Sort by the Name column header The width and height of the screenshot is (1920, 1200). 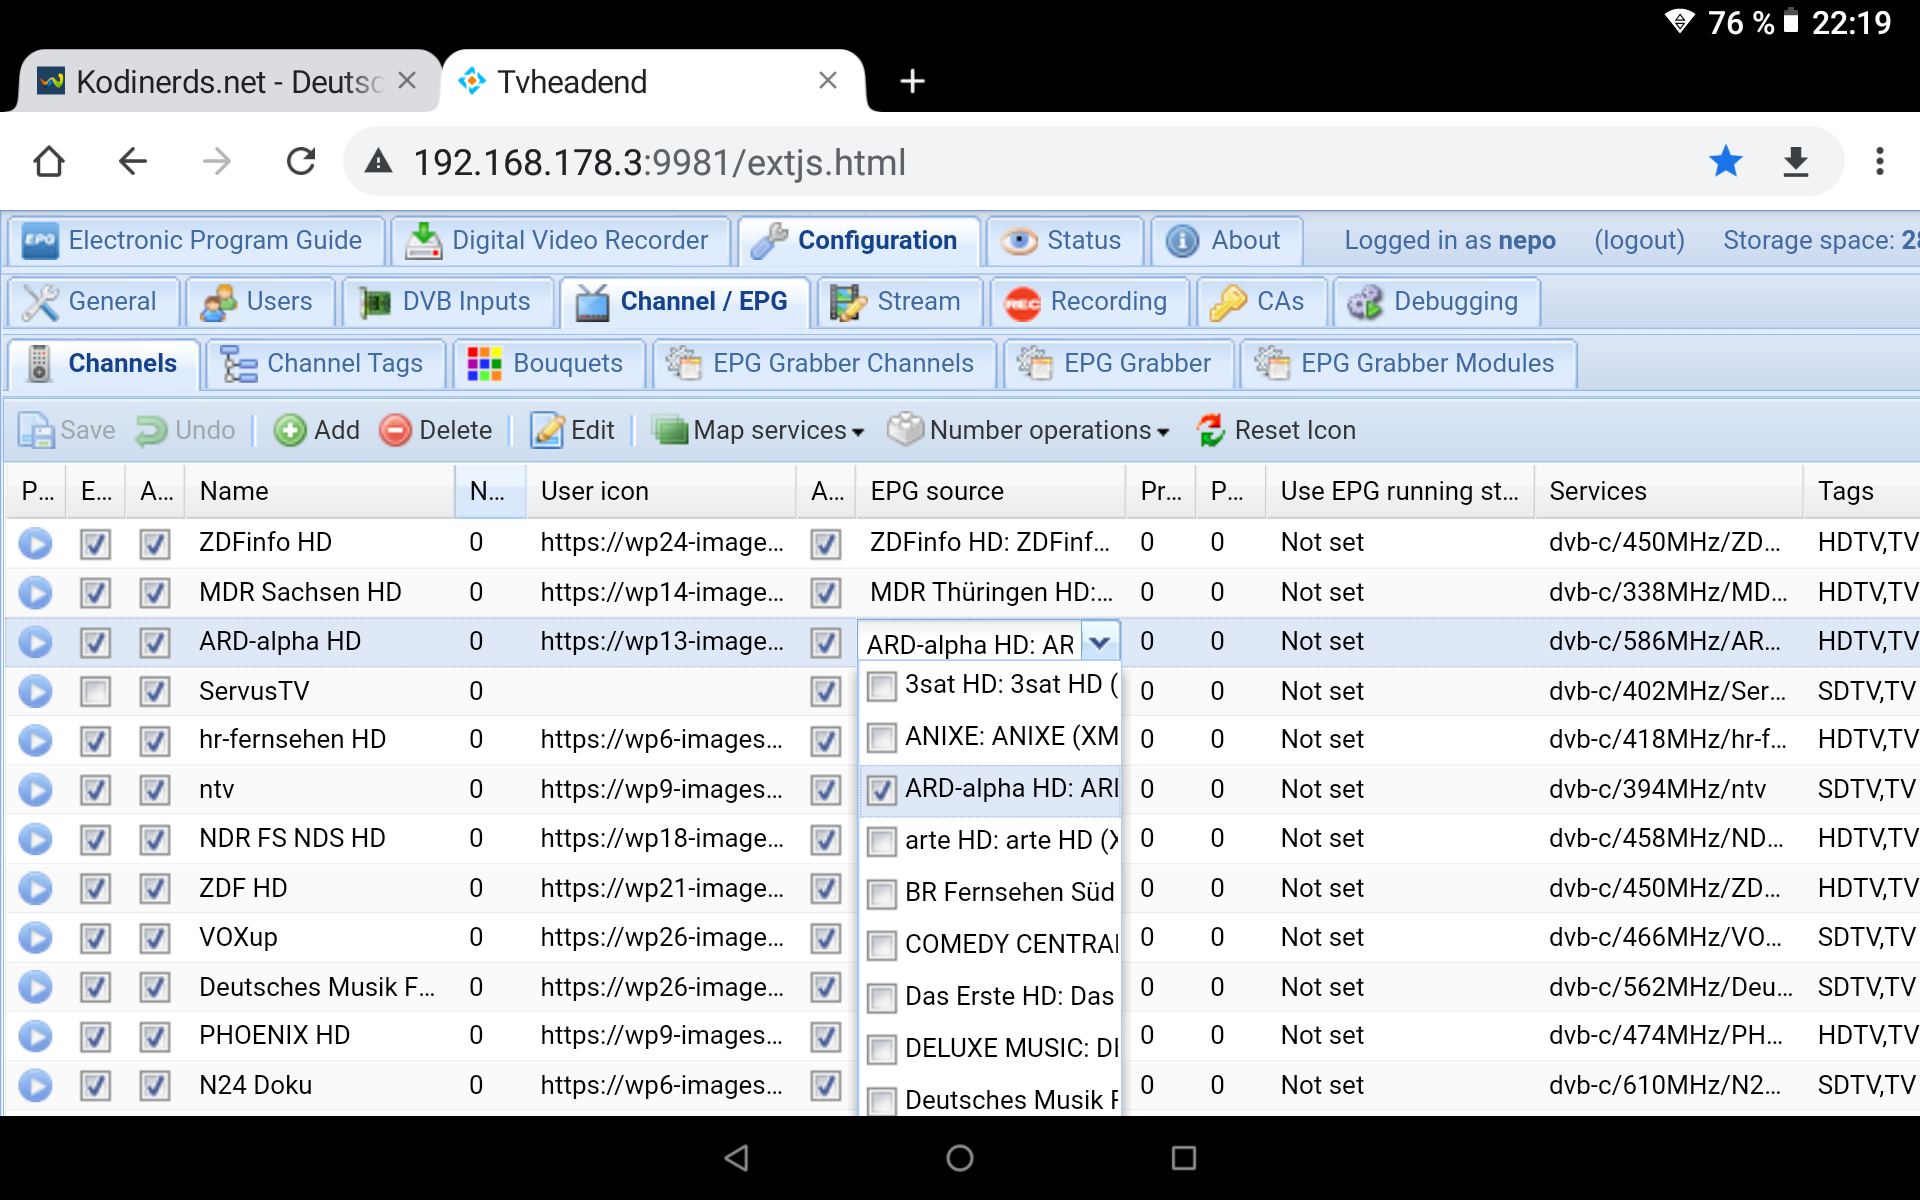320,491
